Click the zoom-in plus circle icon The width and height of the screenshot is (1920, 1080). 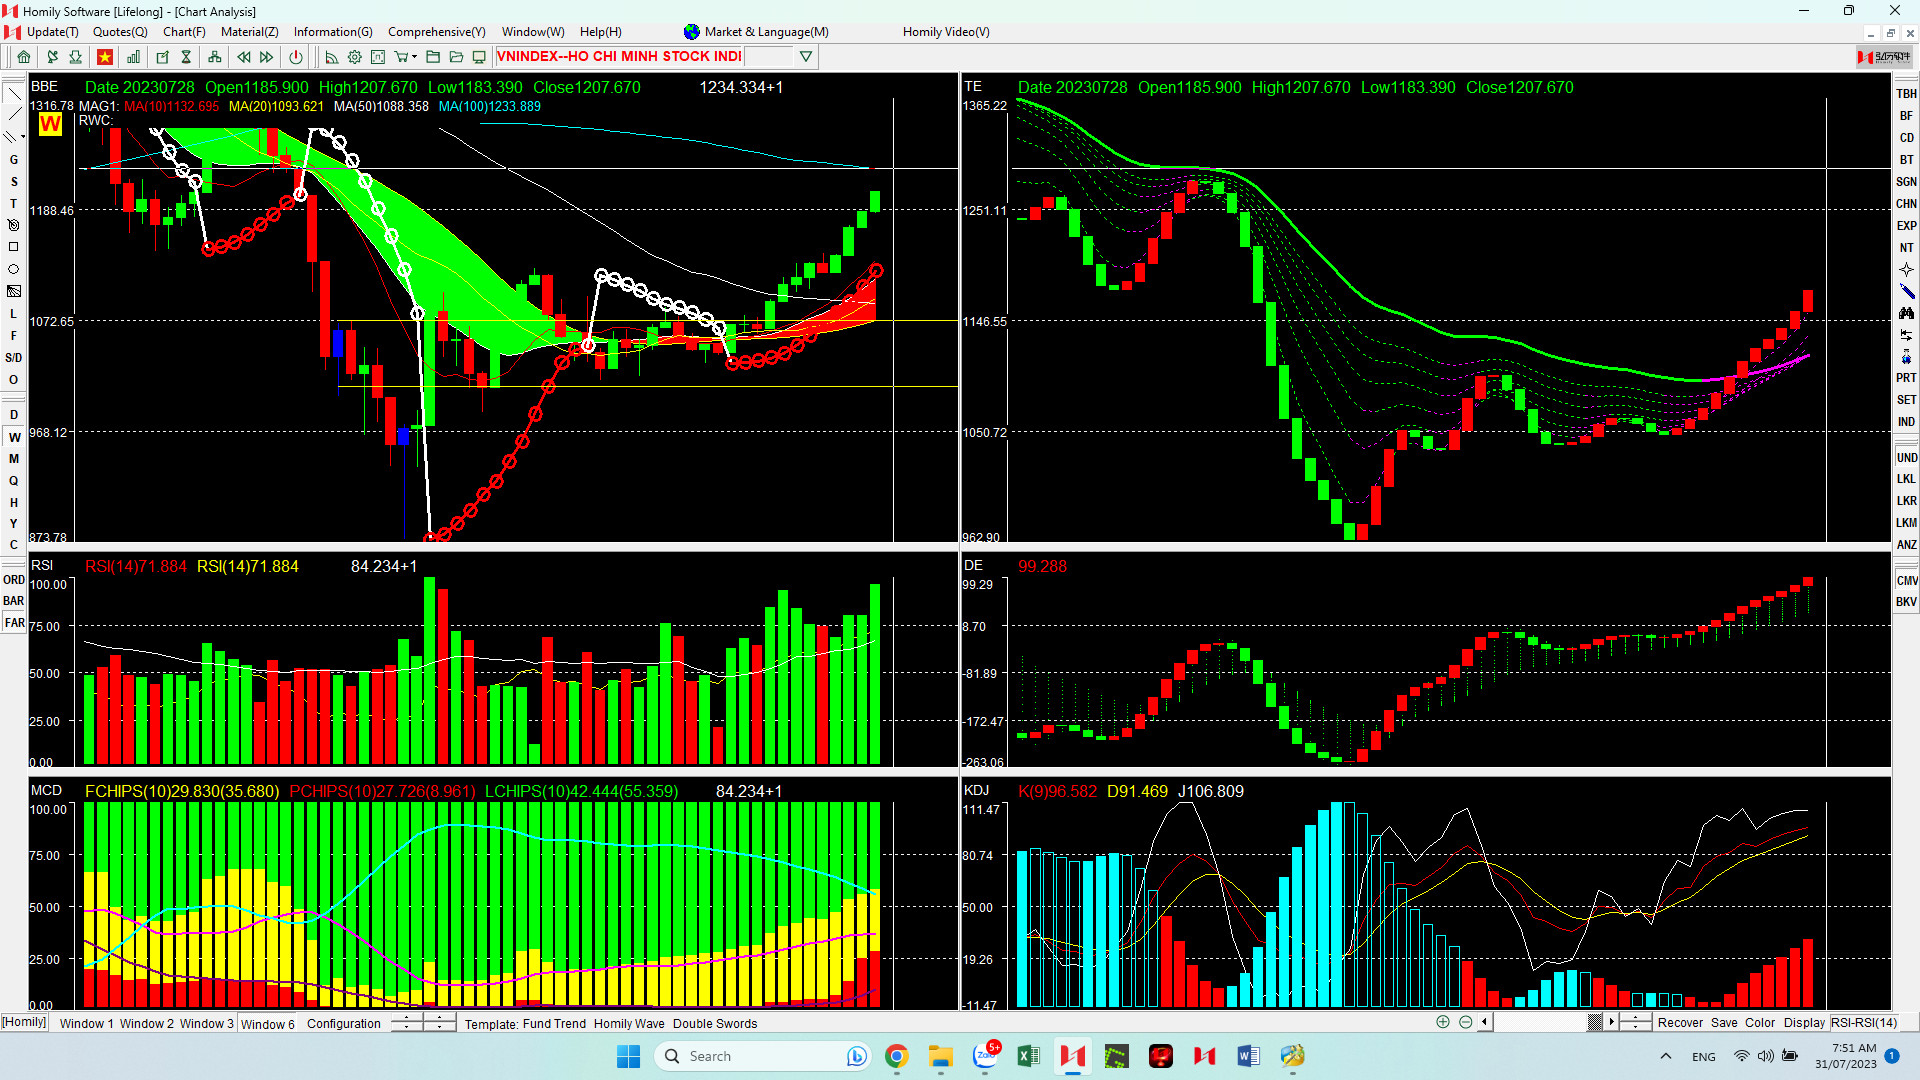pyautogui.click(x=1442, y=1022)
